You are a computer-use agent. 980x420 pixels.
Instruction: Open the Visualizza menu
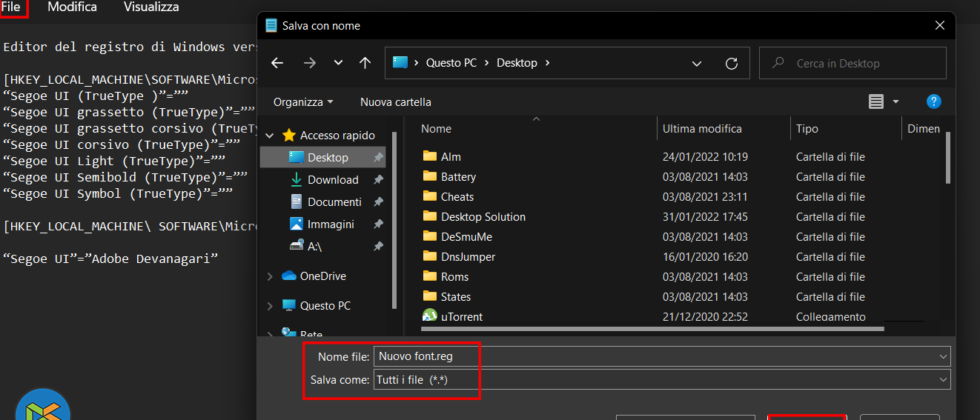(x=151, y=7)
